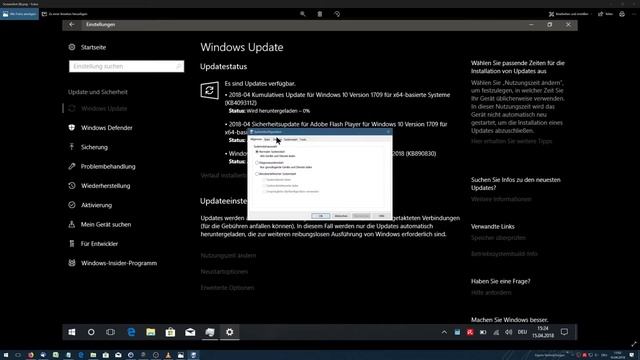Click the Betriebssystembuild-Info link
This screenshot has width=640, height=360.
click(504, 254)
